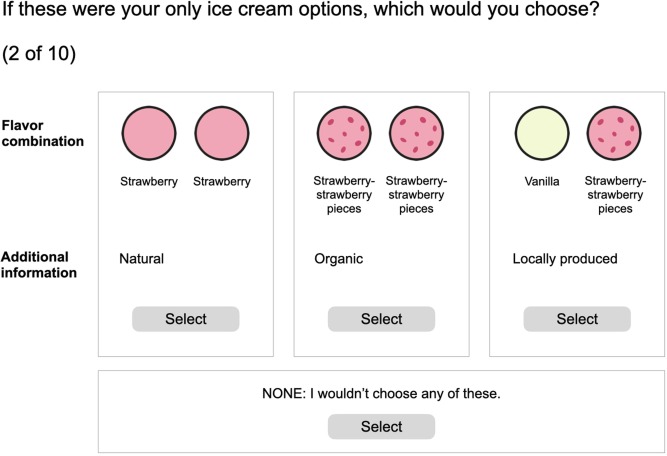Viewport: 667px width, 456px height.
Task: Click the "Locally produced" text
Action: click(x=564, y=259)
